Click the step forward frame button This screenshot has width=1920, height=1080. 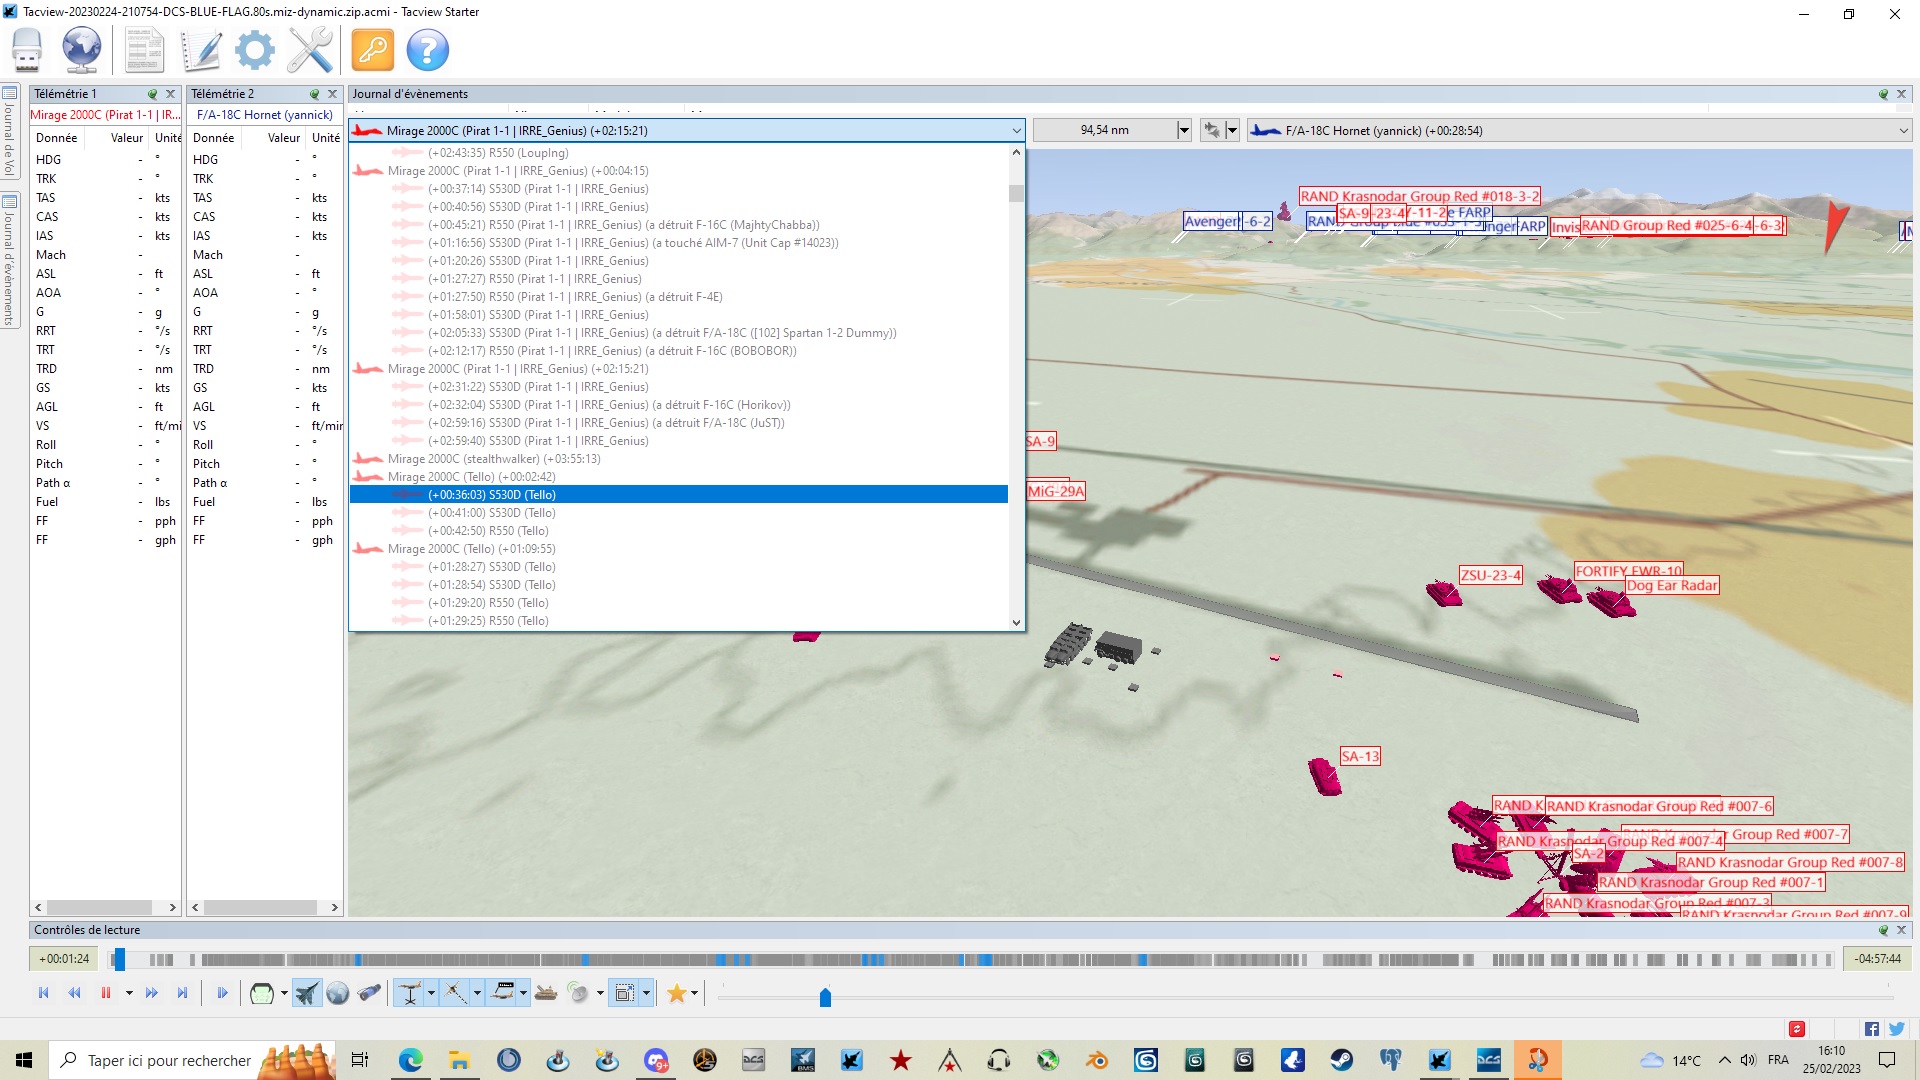click(222, 993)
